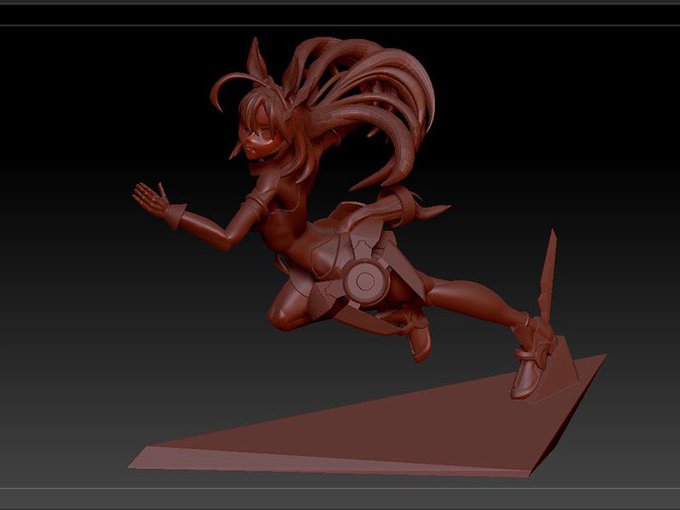The height and width of the screenshot is (510, 680).
Task: Click the circular emblem on the character's hip
Action: (x=365, y=282)
